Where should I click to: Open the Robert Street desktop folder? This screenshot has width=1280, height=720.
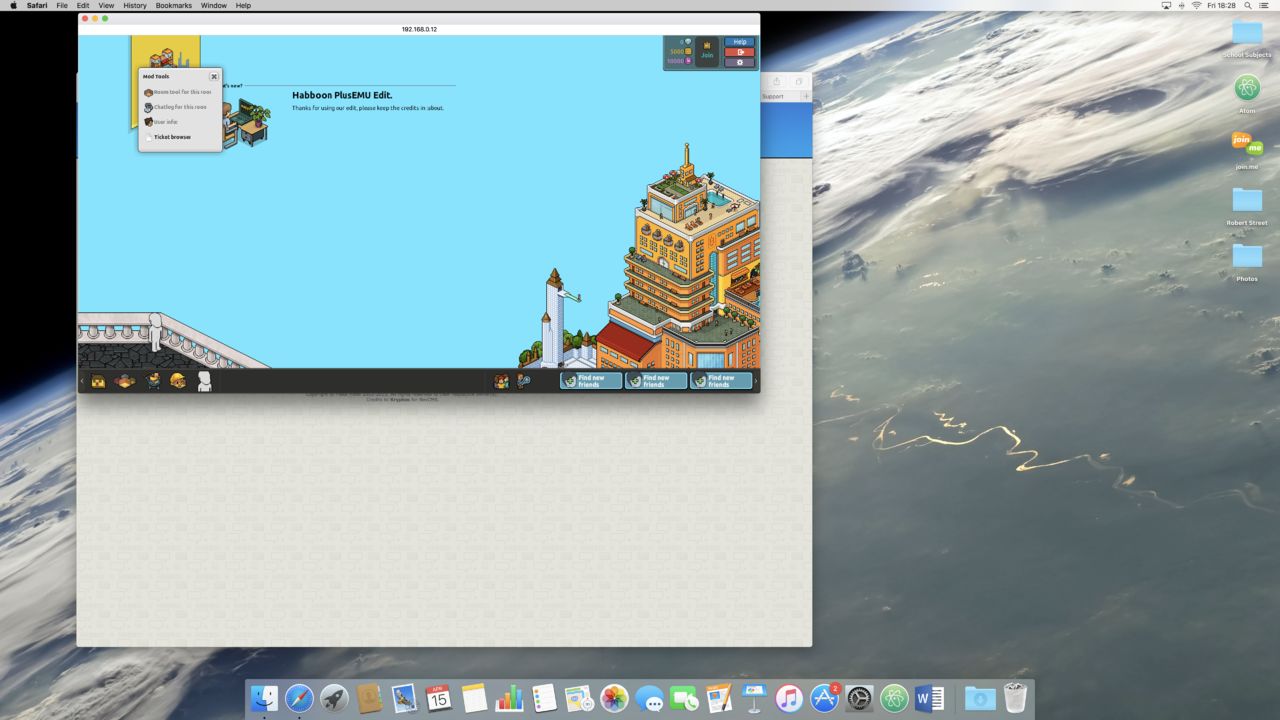coord(1247,206)
